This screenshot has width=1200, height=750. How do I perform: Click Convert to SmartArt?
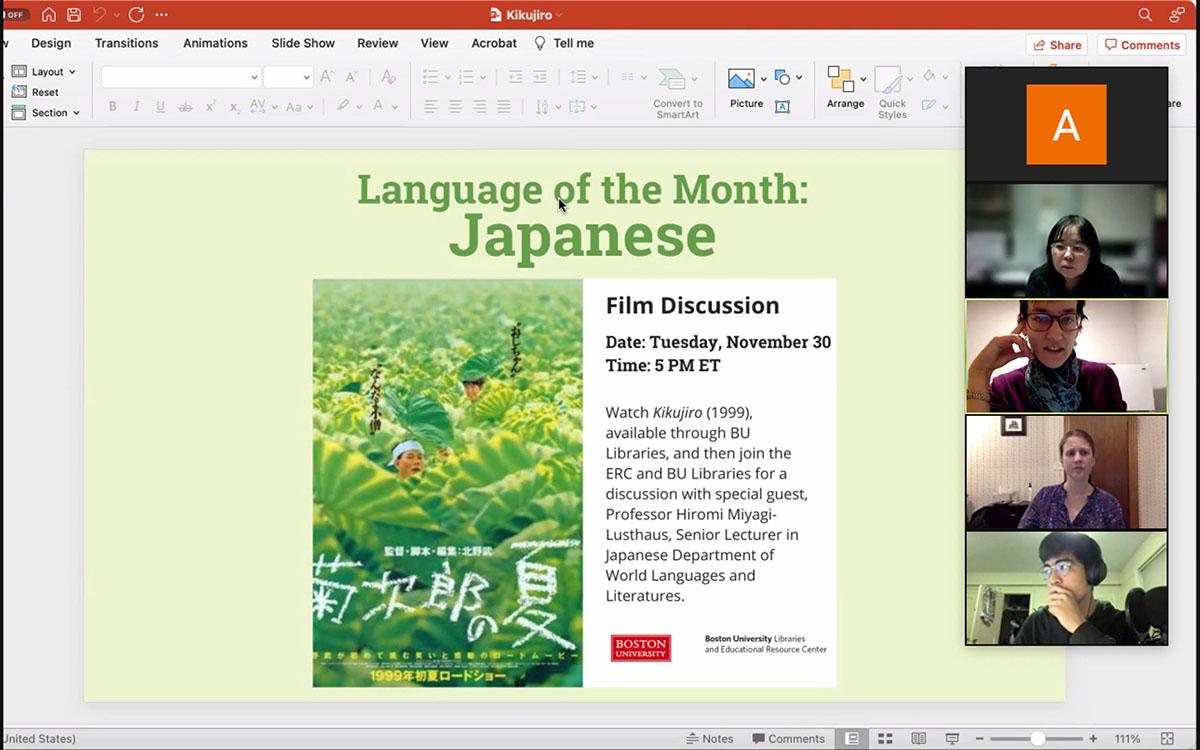pos(678,94)
